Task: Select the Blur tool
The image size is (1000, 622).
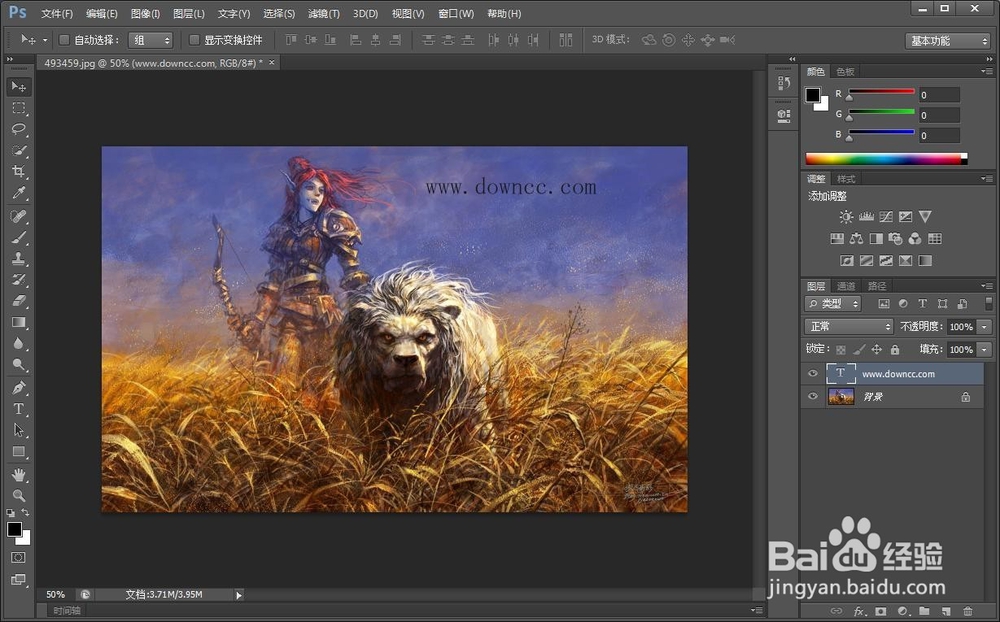Action: tap(18, 343)
